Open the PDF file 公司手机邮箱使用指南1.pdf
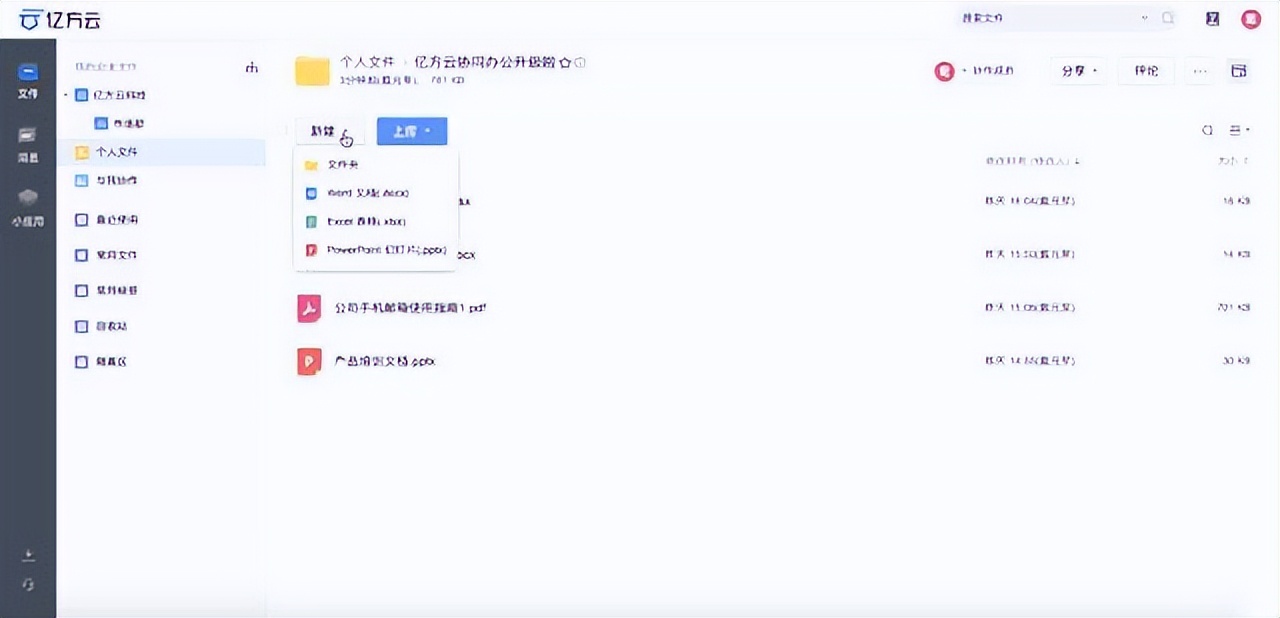The width and height of the screenshot is (1280, 618). (x=409, y=308)
